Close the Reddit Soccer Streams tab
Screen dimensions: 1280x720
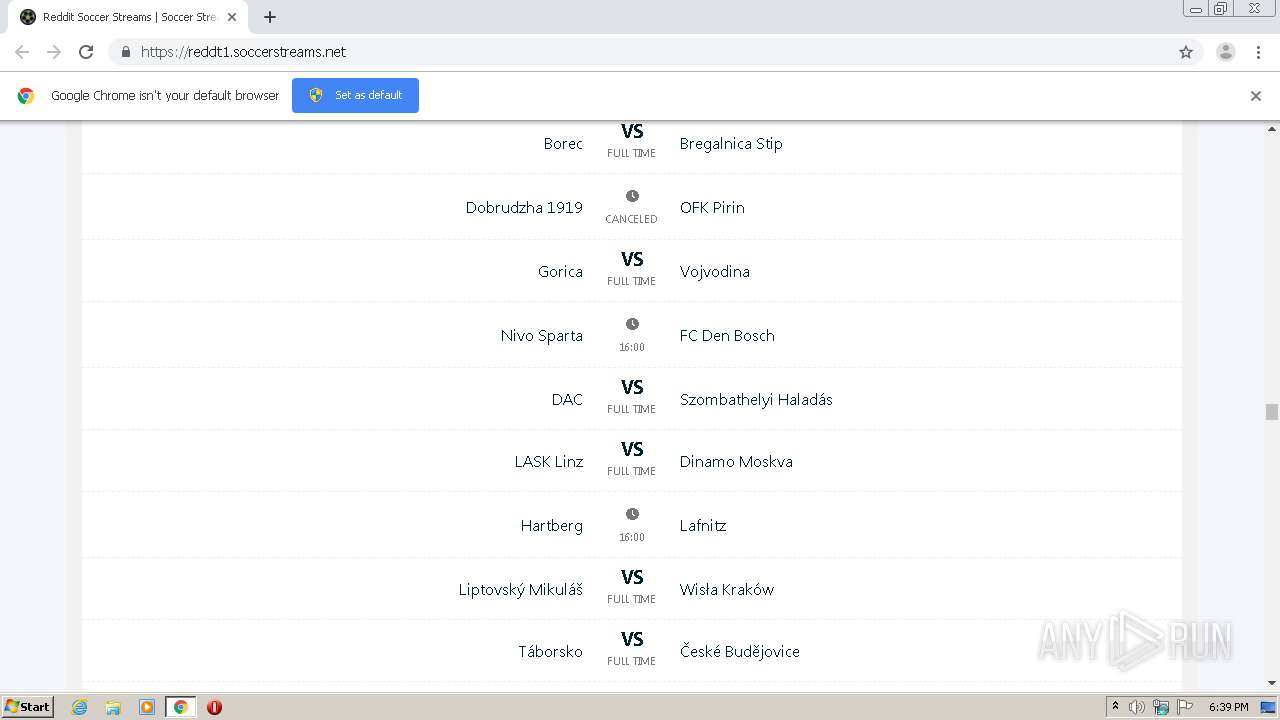coord(232,17)
